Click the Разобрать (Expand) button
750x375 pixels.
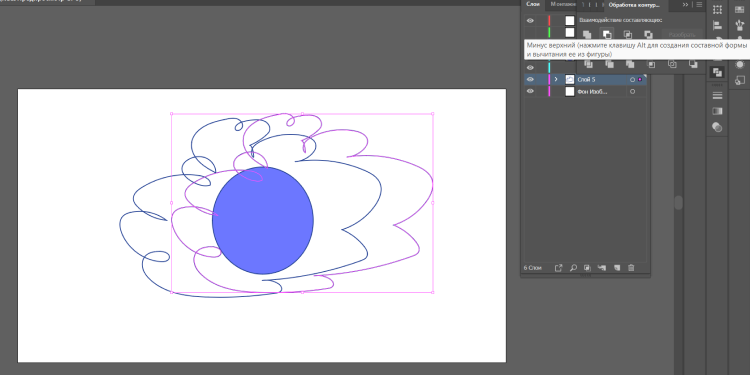[x=682, y=34]
